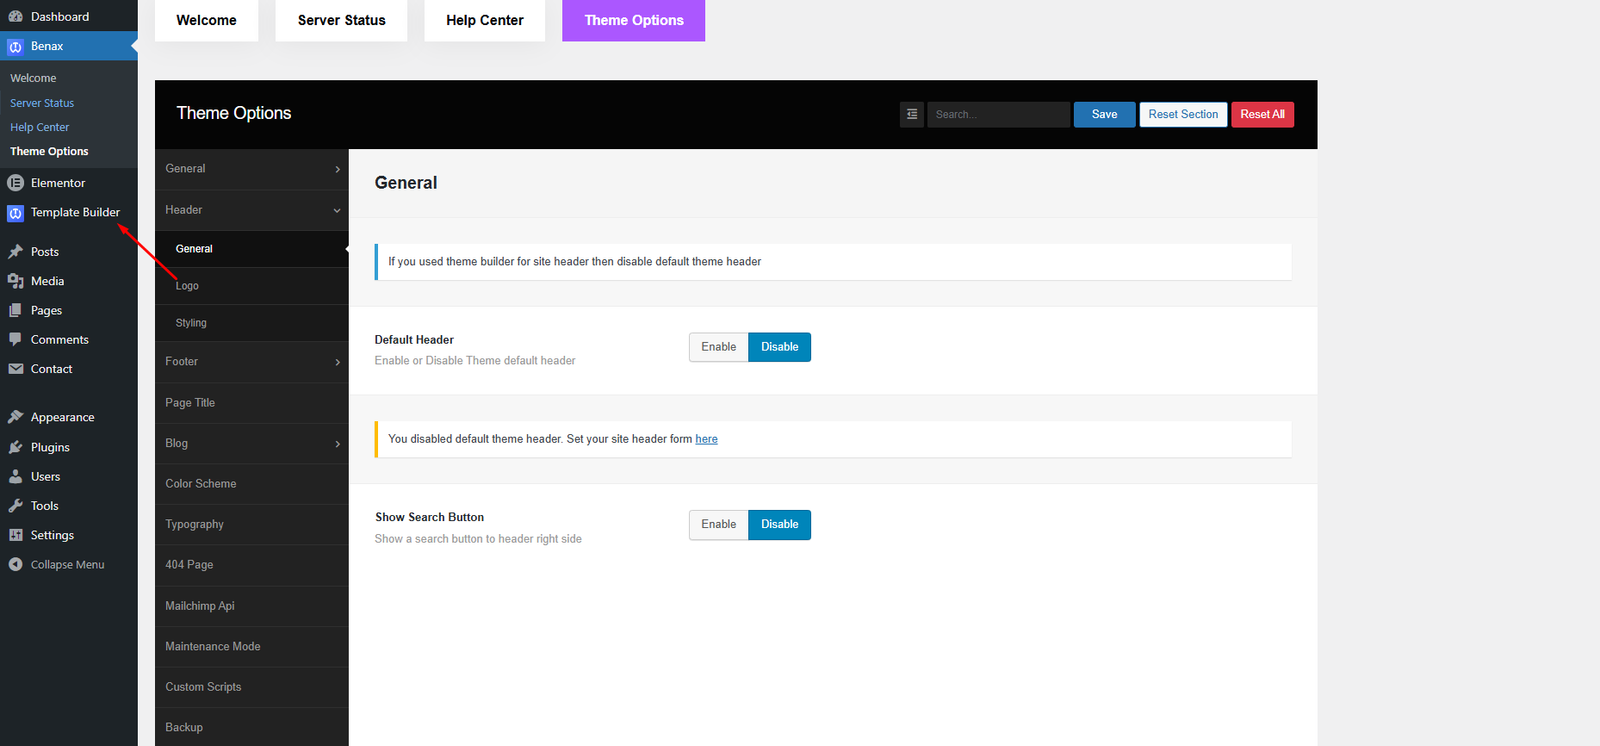Switch to the Server Status tab
Screen dimensions: 1600x746
point(341,20)
